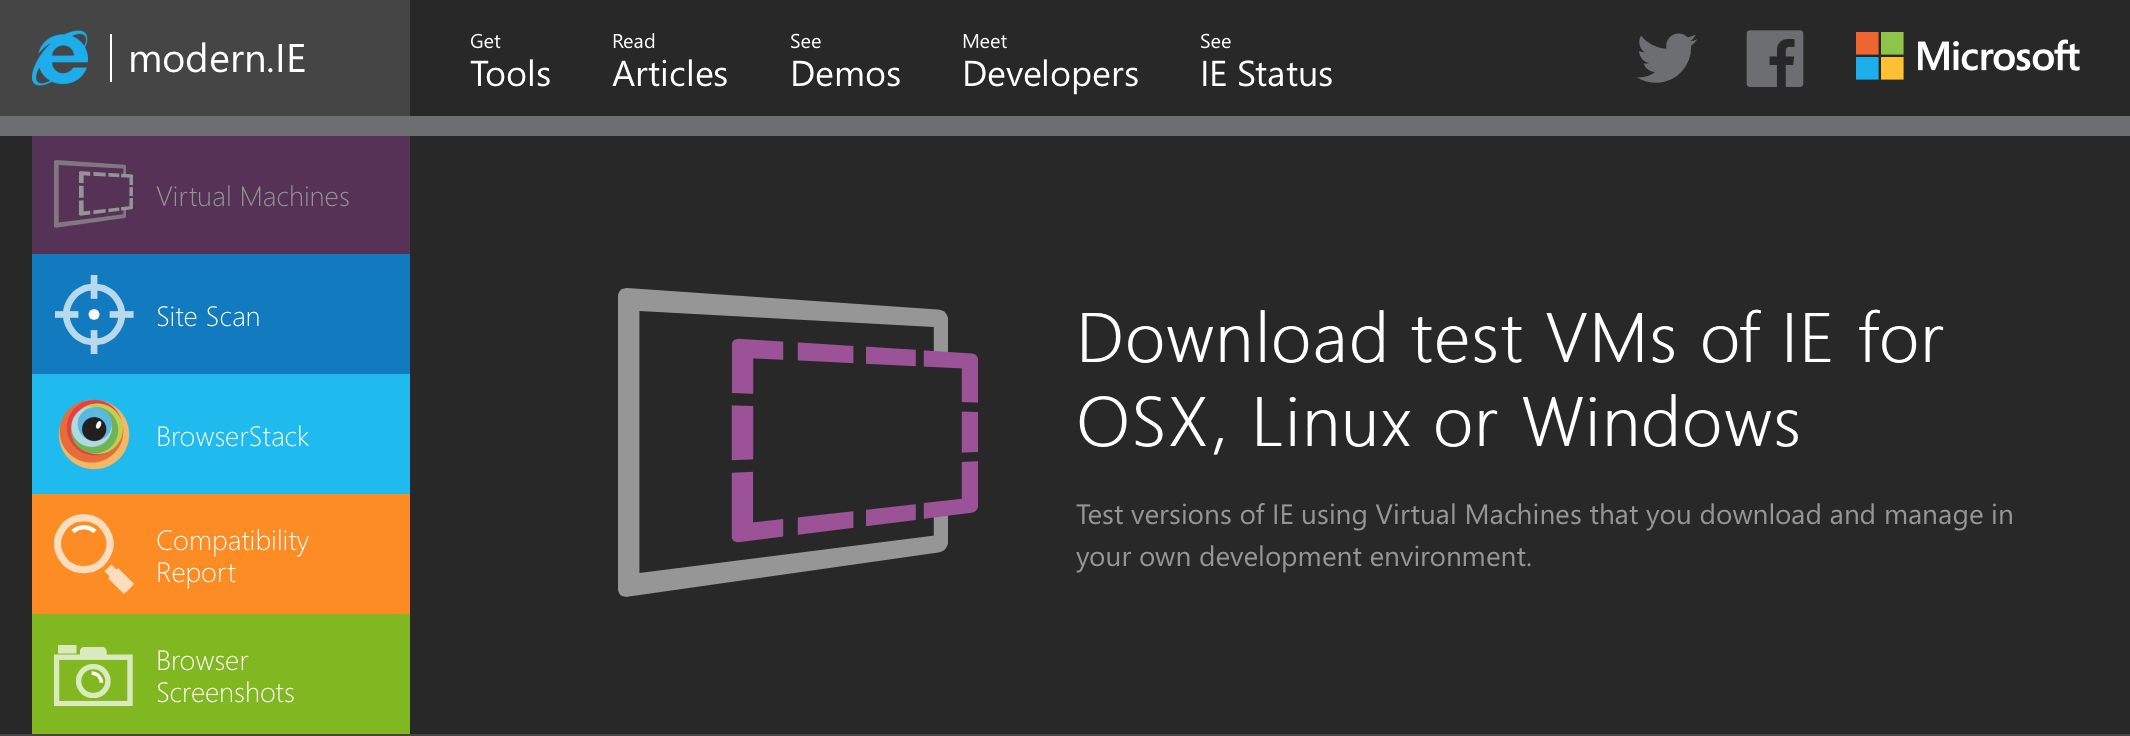Go to Read Articles in navigation

(669, 62)
